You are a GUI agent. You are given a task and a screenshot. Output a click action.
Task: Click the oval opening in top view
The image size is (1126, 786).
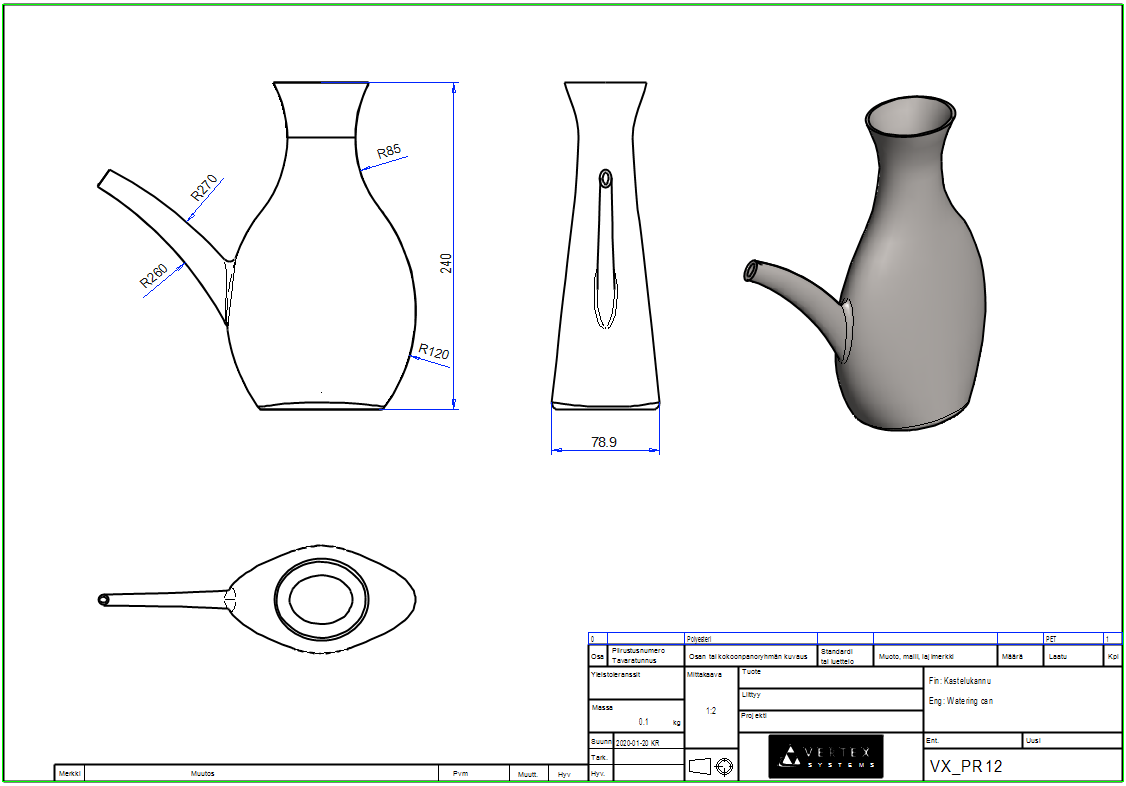click(321, 599)
